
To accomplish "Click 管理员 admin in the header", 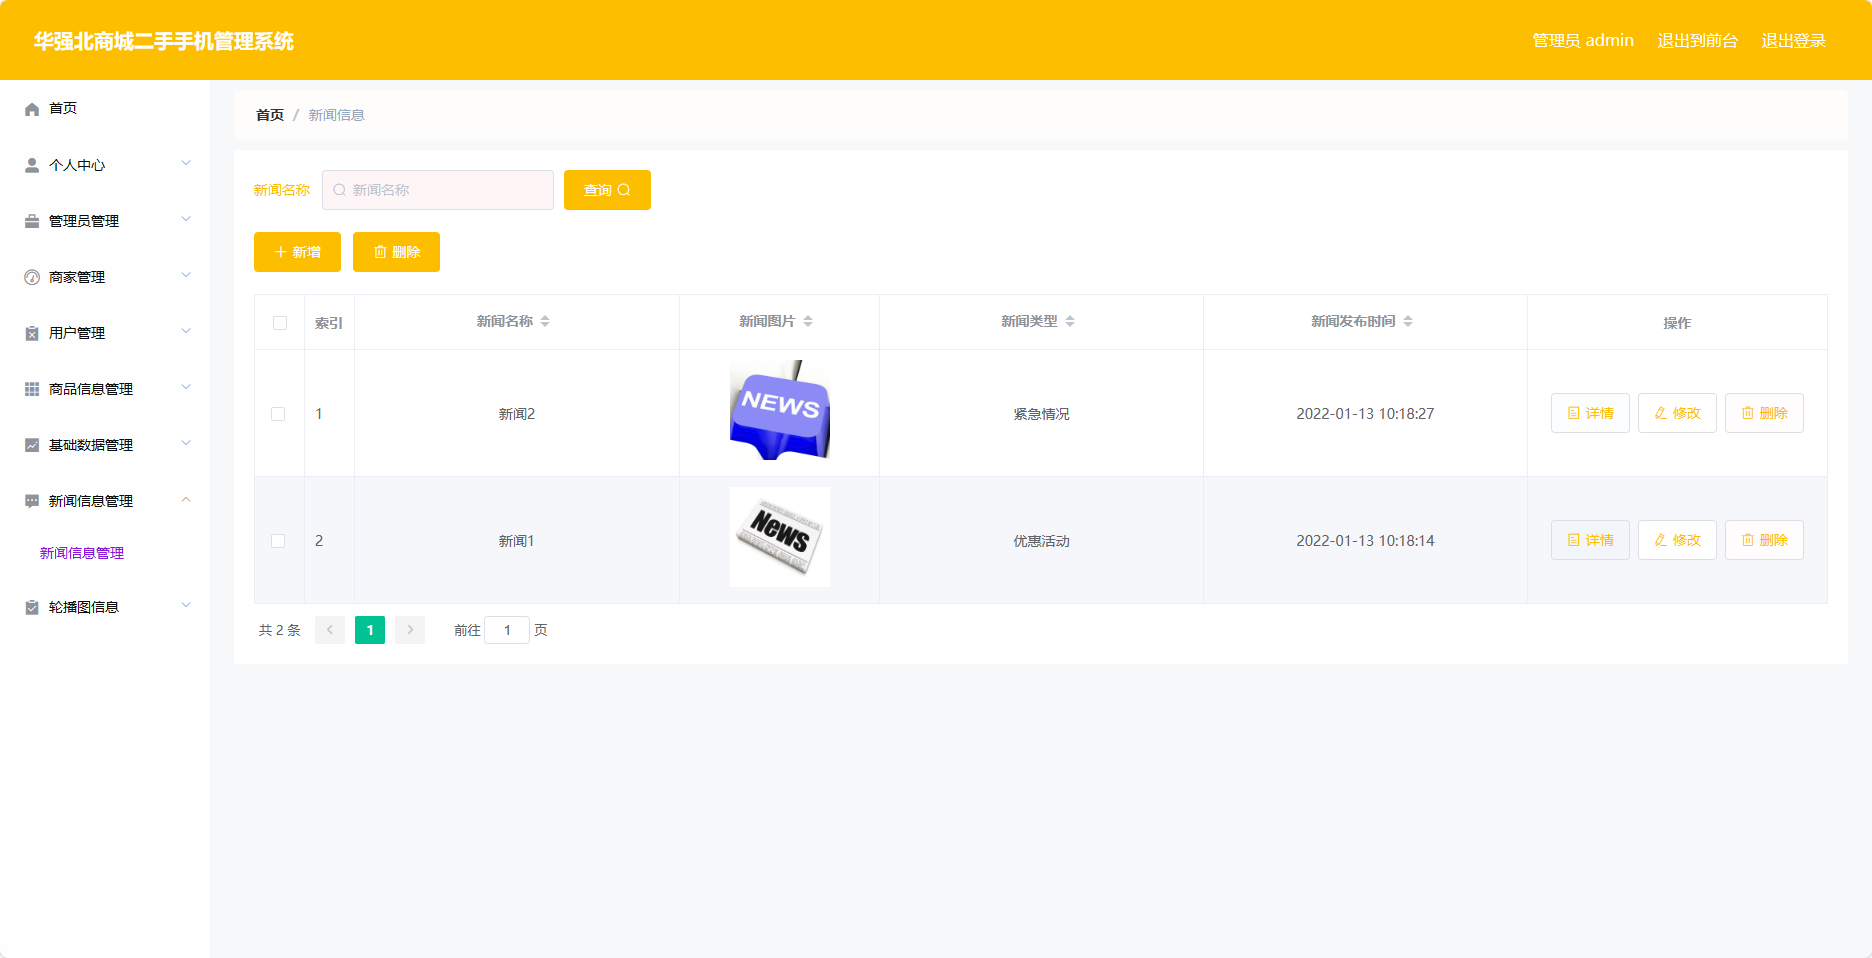I will (x=1583, y=40).
